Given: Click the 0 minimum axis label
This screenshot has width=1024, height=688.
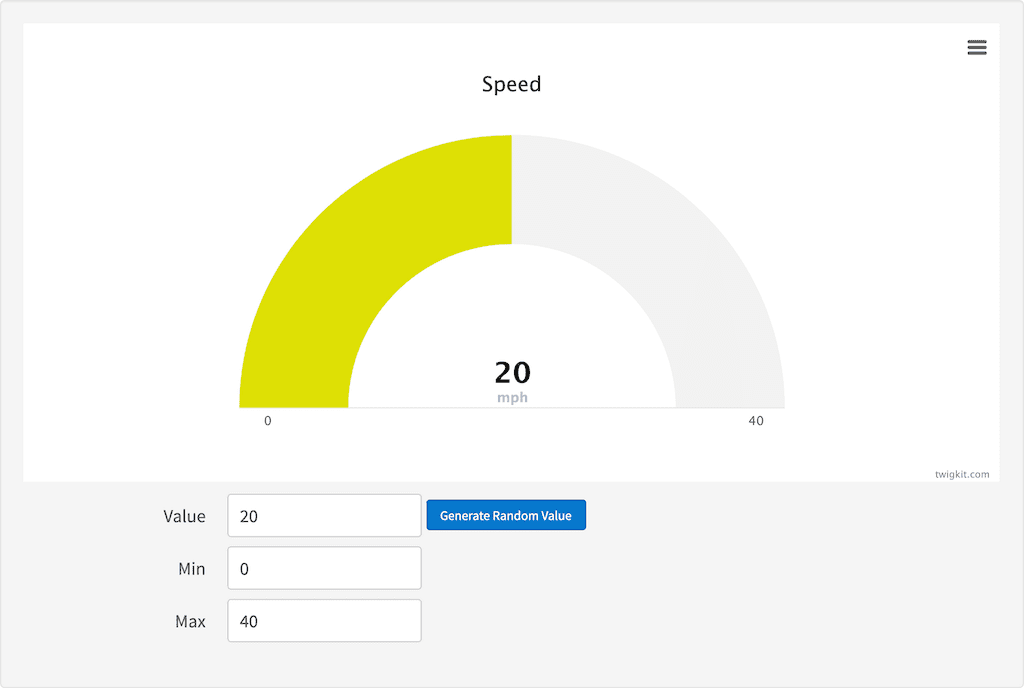Looking at the screenshot, I should 267,421.
